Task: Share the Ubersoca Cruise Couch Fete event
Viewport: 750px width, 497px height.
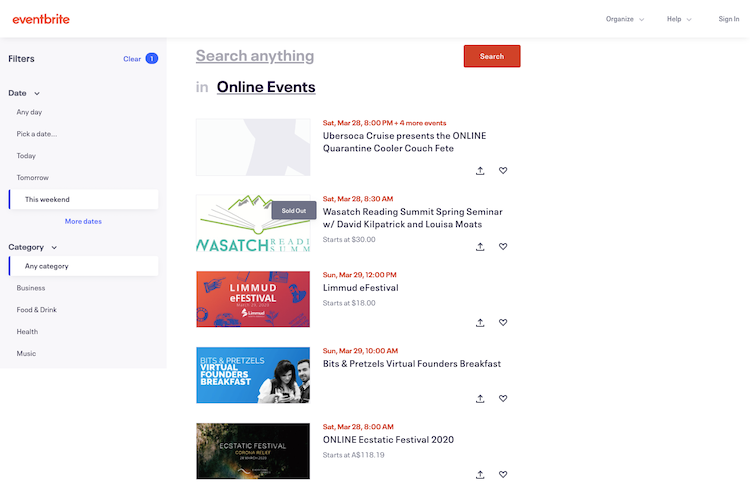Action: tap(480, 171)
